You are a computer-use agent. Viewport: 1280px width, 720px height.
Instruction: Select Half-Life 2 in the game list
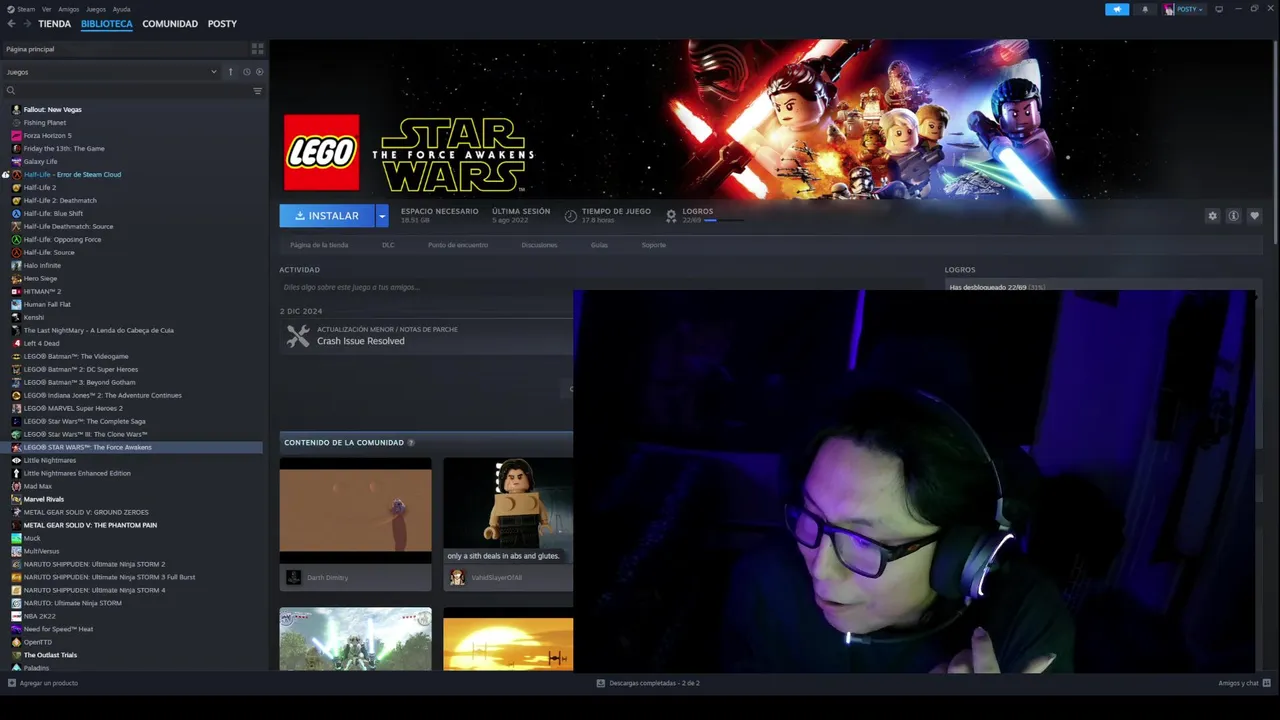point(40,187)
